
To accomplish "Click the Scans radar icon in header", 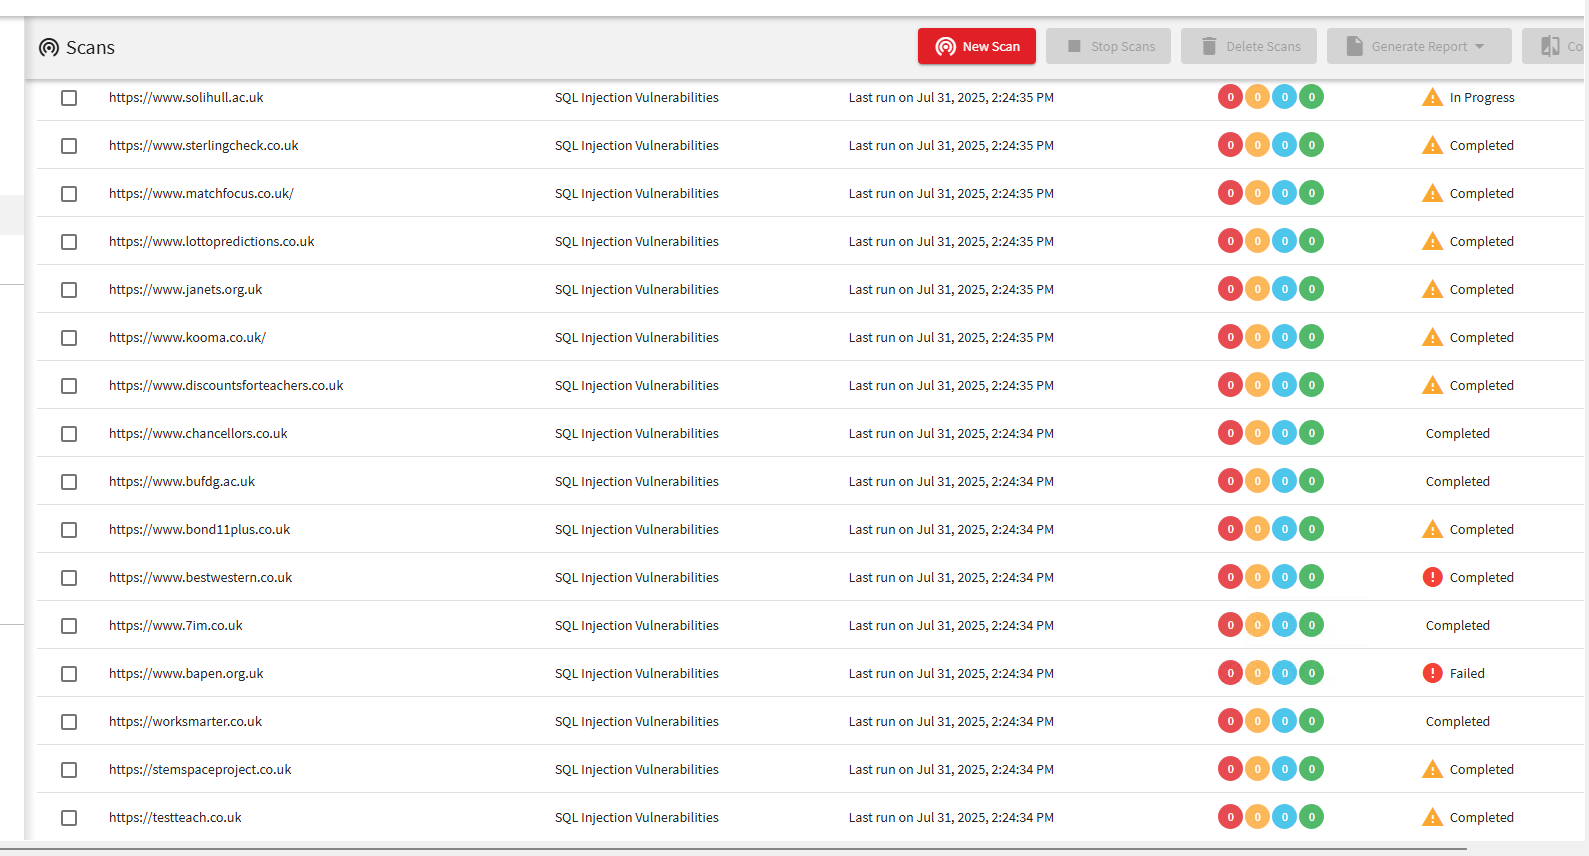I will 49,47.
